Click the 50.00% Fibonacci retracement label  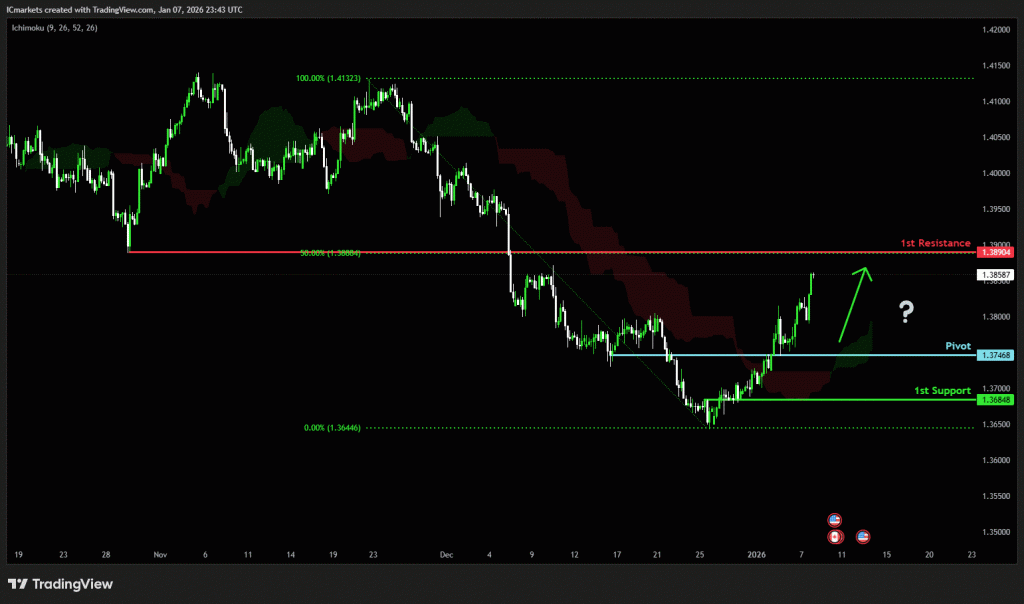click(329, 253)
